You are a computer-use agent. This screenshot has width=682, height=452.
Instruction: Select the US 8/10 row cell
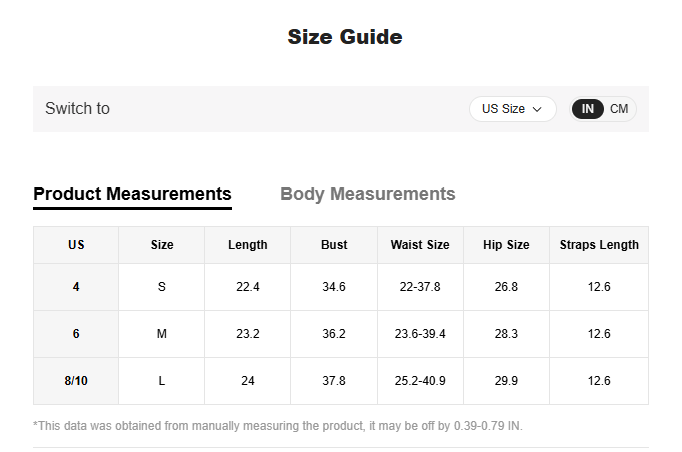(76, 381)
